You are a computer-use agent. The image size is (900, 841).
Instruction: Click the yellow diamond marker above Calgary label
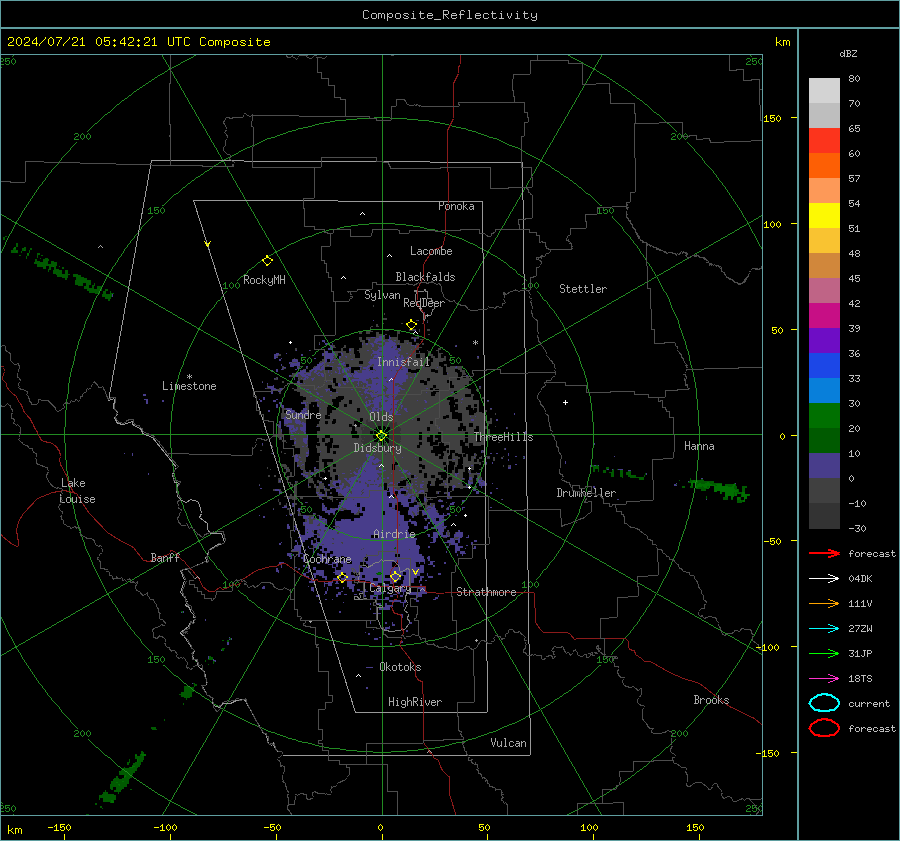click(x=395, y=576)
